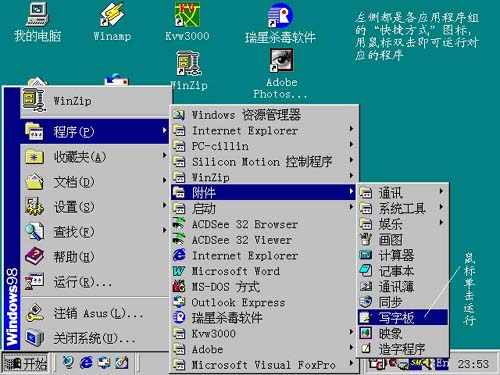Screen dimensions: 500x375
Task: Open the 启动 program group
Action: coord(264,208)
